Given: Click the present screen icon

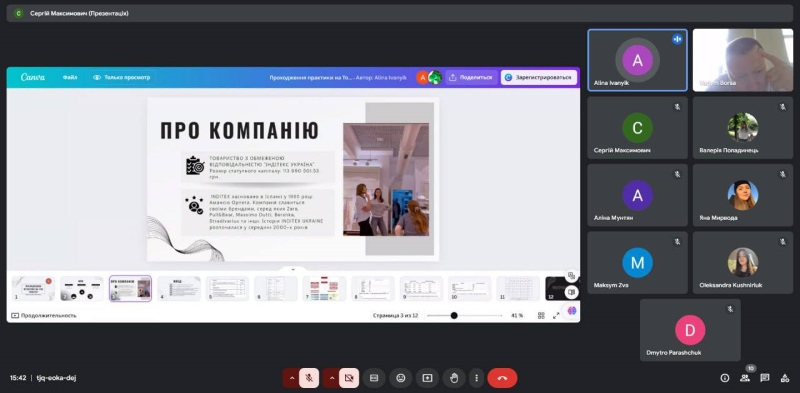Looking at the screenshot, I should click(x=427, y=378).
